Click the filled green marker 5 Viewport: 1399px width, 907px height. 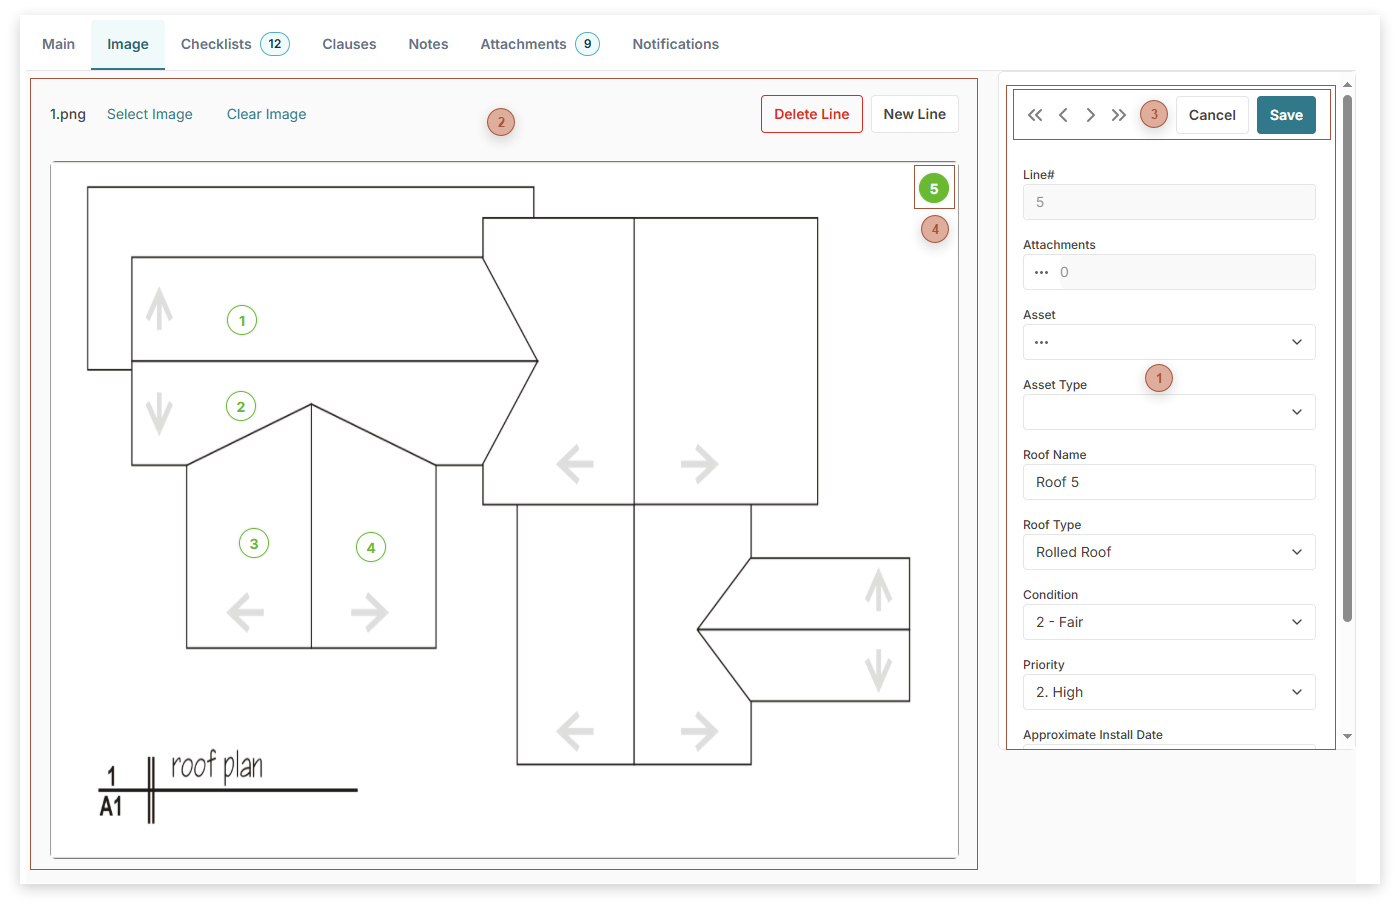[x=934, y=188]
